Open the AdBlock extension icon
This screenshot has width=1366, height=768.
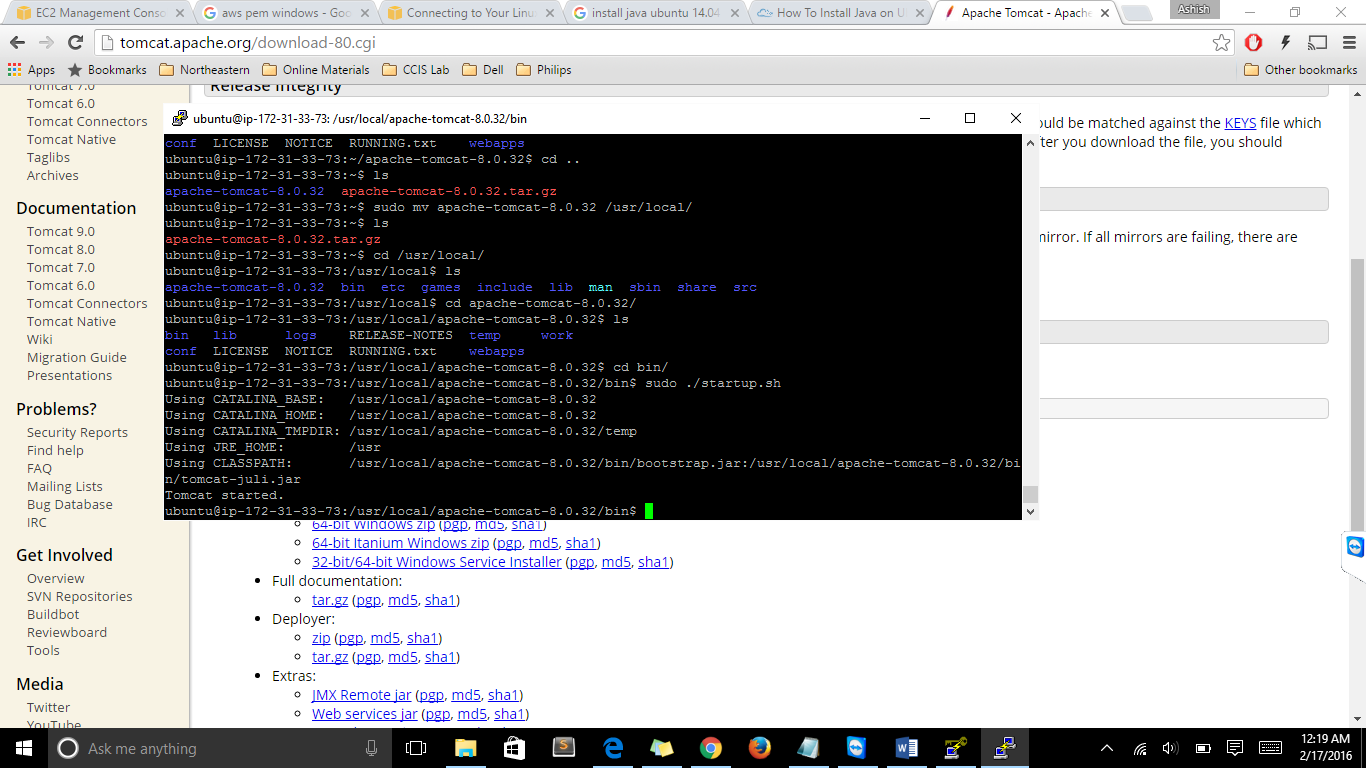(1253, 43)
